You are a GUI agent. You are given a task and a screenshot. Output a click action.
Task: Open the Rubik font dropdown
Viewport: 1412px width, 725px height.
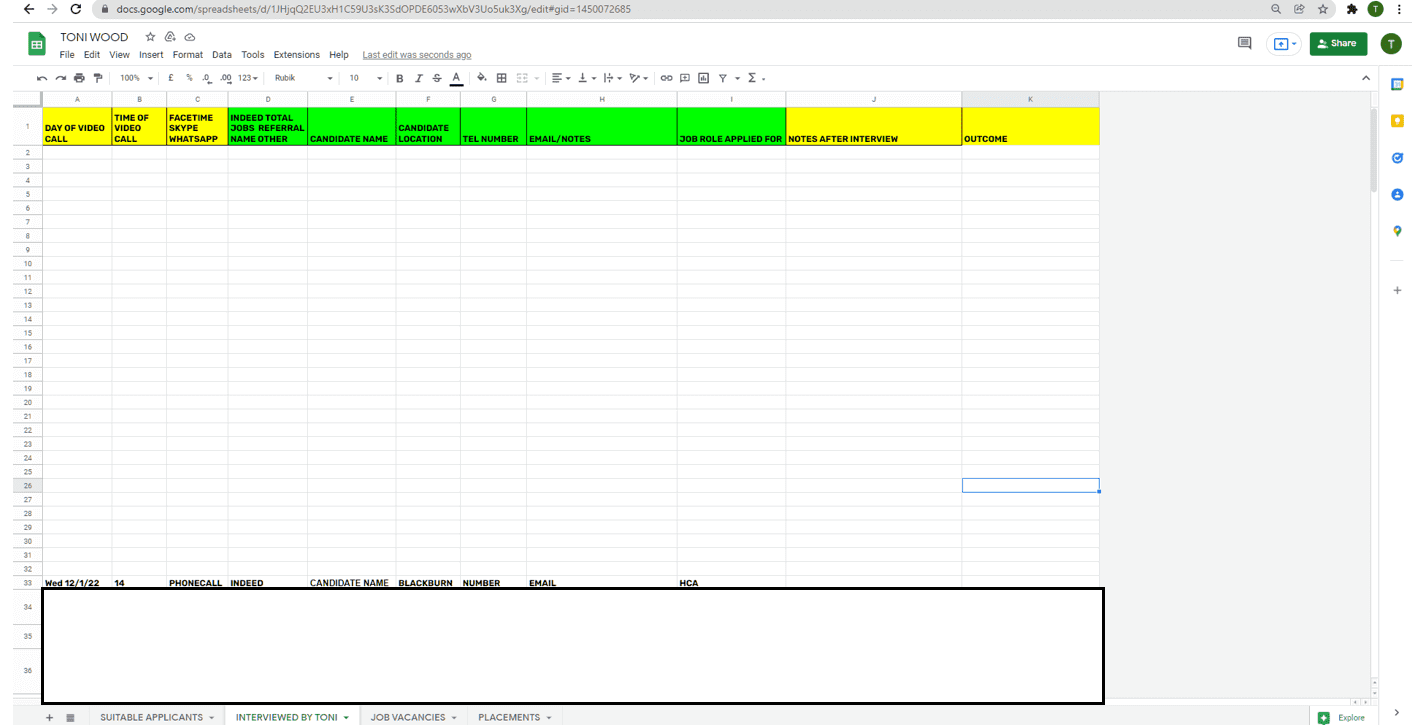[x=303, y=78]
